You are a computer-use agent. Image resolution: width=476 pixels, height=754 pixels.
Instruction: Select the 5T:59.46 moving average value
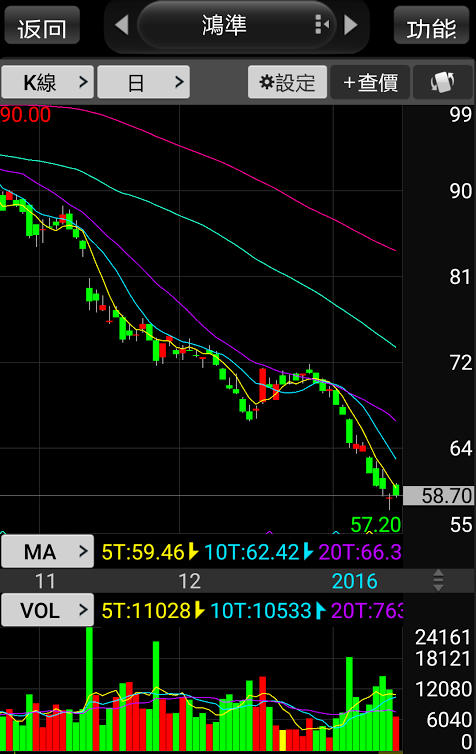(x=143, y=552)
